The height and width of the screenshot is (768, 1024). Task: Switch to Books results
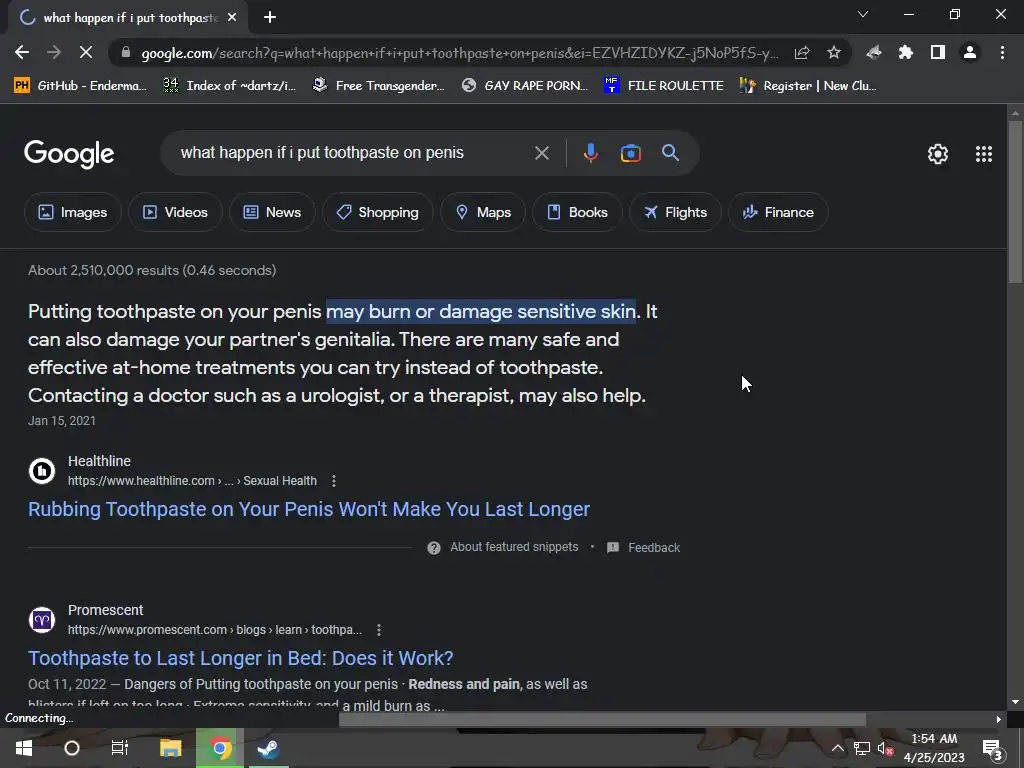tap(577, 212)
